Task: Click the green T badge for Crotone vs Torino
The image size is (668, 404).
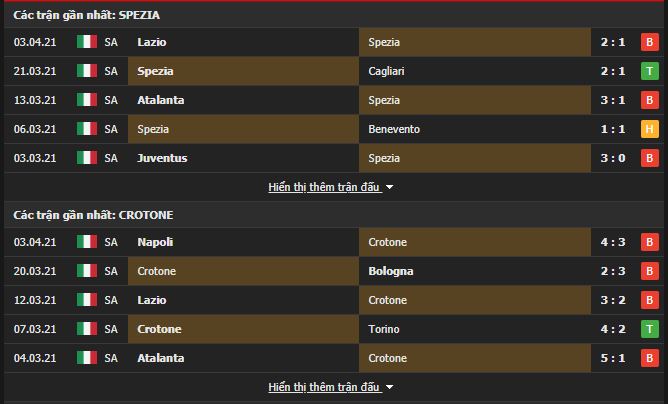Action: coord(649,329)
